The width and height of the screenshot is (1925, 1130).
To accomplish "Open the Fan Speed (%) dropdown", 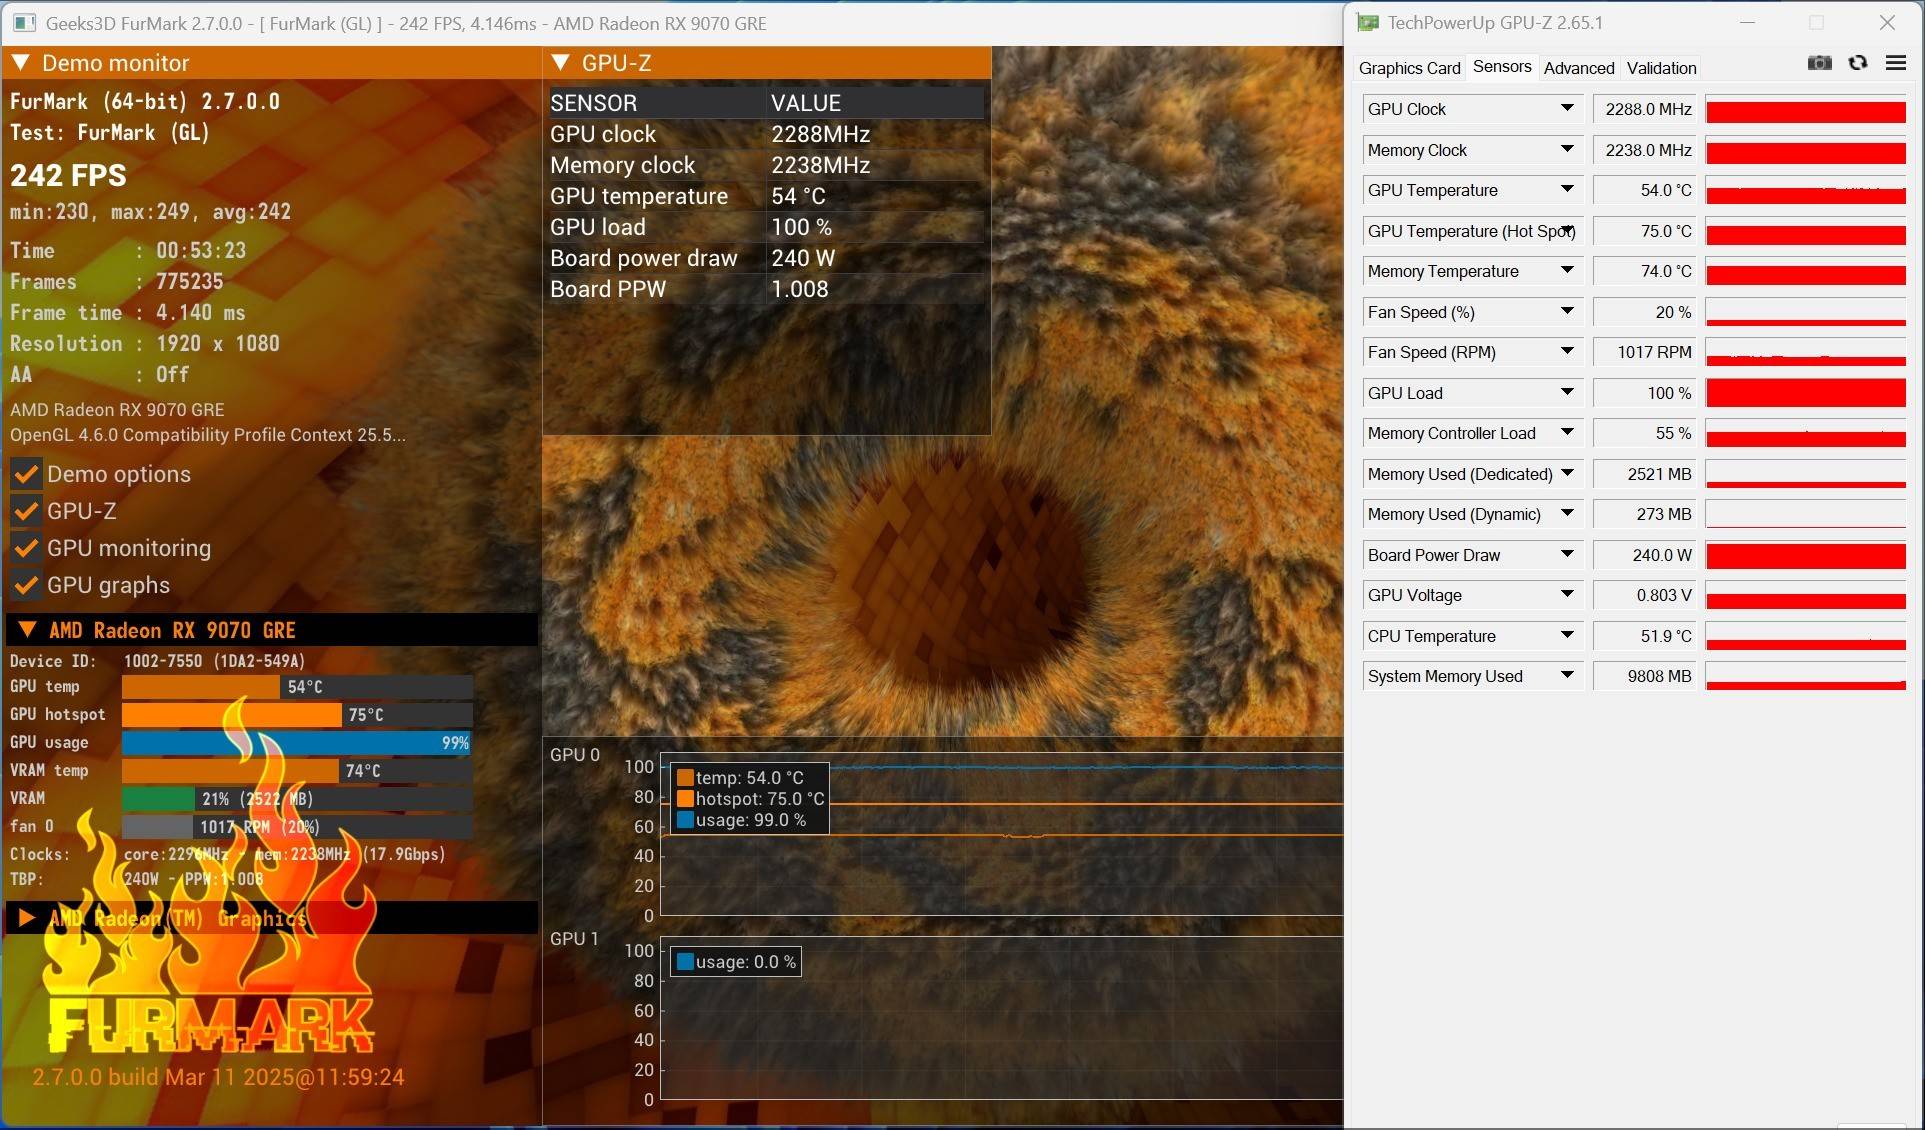I will 1567,312.
